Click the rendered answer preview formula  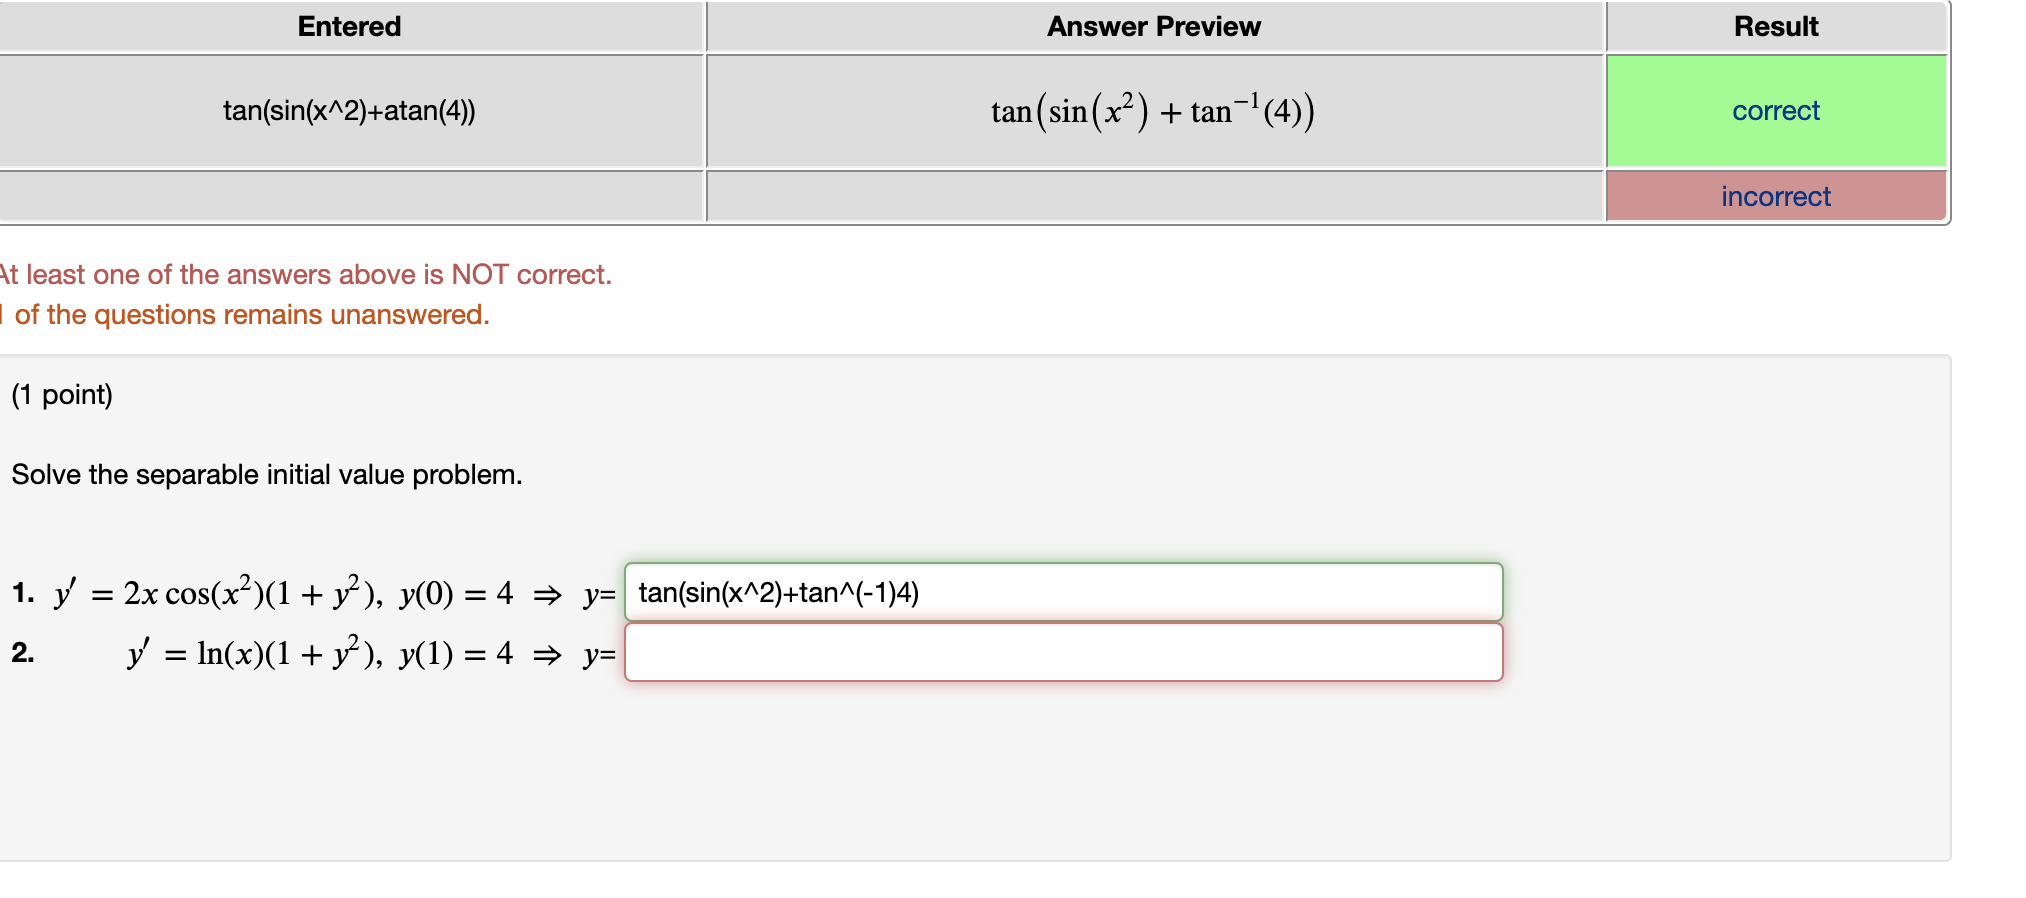[1152, 110]
